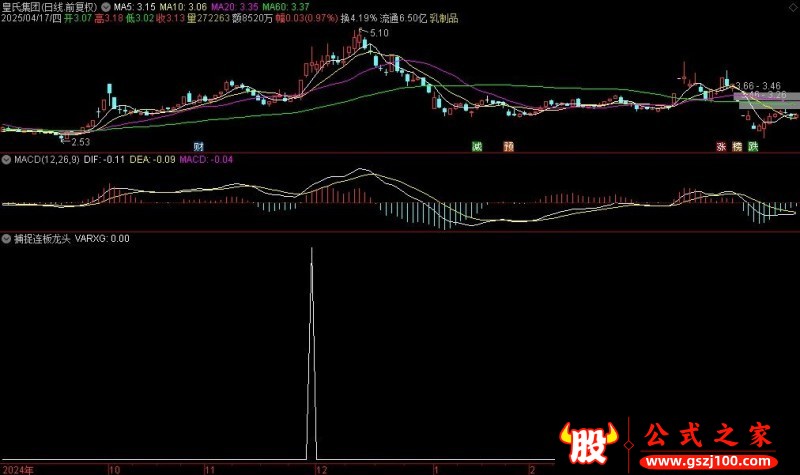Click the orange 预 forecast marker icon
This screenshot has width=800, height=475.
pyautogui.click(x=509, y=147)
